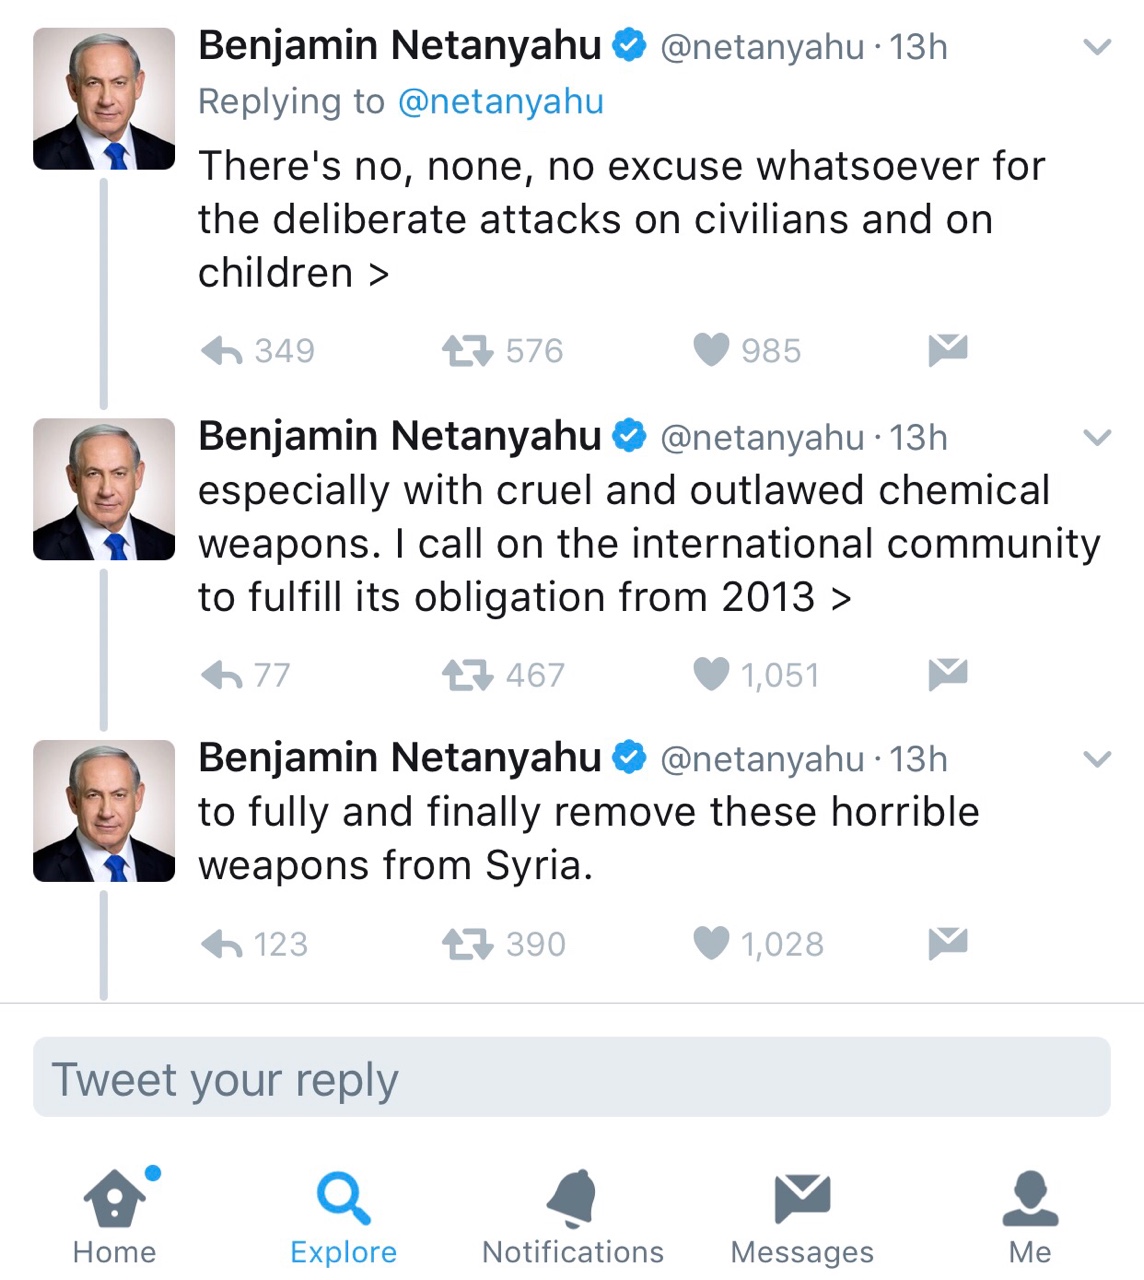Like the tweet with 1,028 likes
Viewport: 1144px width, 1280px height.
(711, 943)
